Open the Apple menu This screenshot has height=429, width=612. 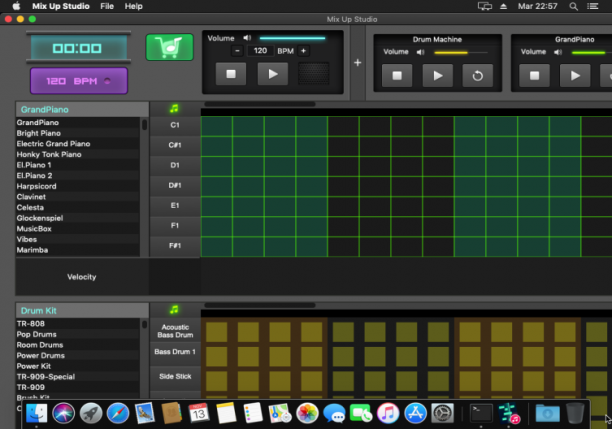point(16,6)
